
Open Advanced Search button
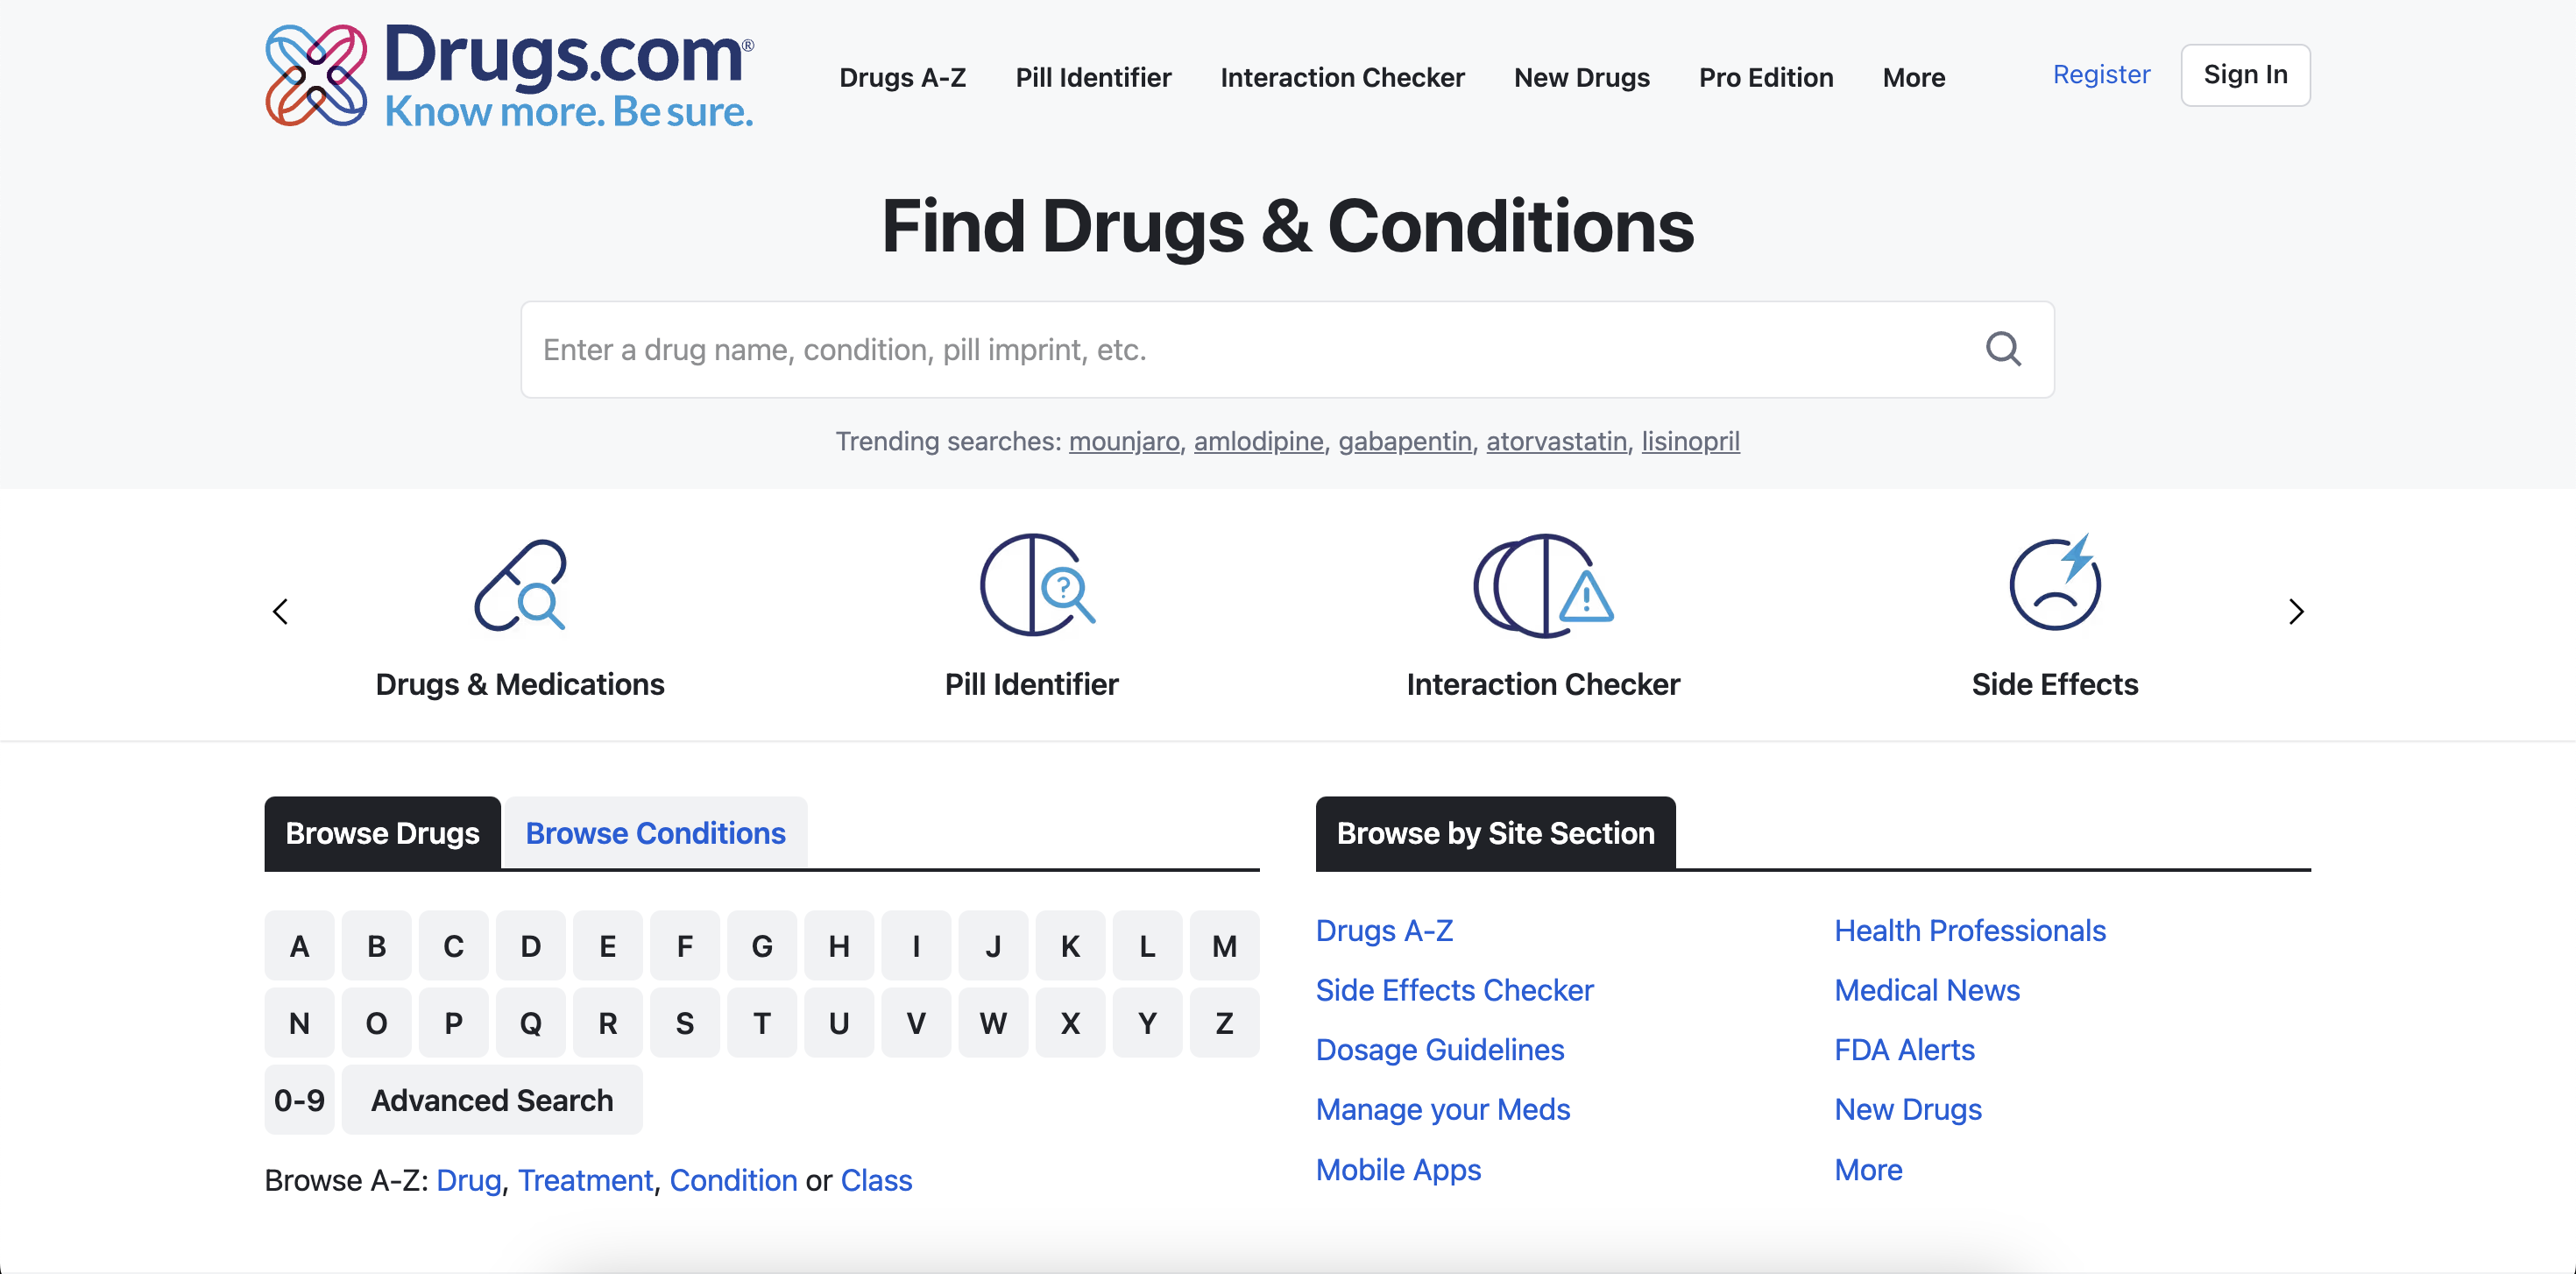(x=492, y=1100)
